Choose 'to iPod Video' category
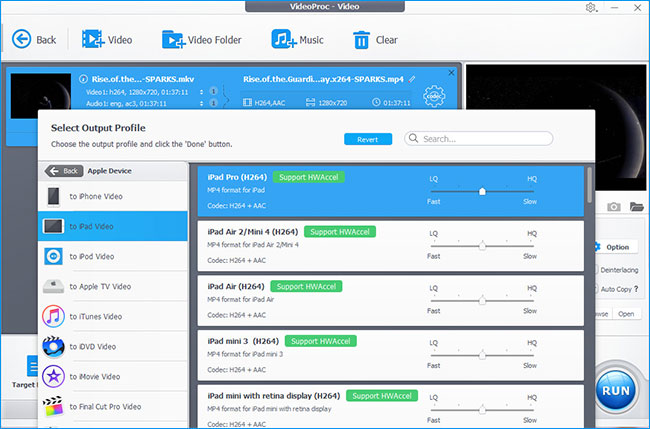 (x=113, y=256)
